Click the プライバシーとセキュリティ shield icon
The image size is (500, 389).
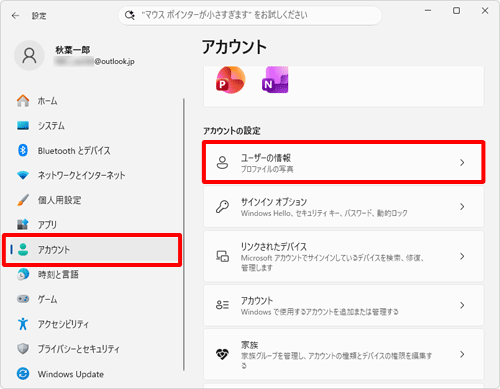pyautogui.click(x=23, y=349)
